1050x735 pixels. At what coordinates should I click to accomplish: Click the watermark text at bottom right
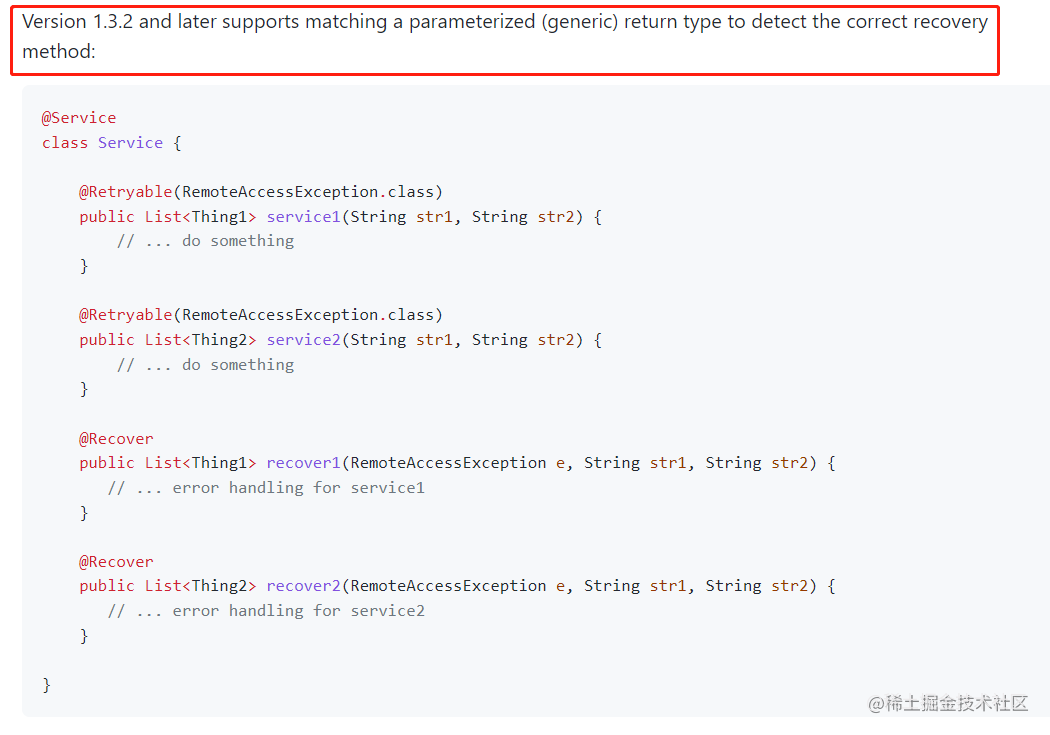[948, 704]
